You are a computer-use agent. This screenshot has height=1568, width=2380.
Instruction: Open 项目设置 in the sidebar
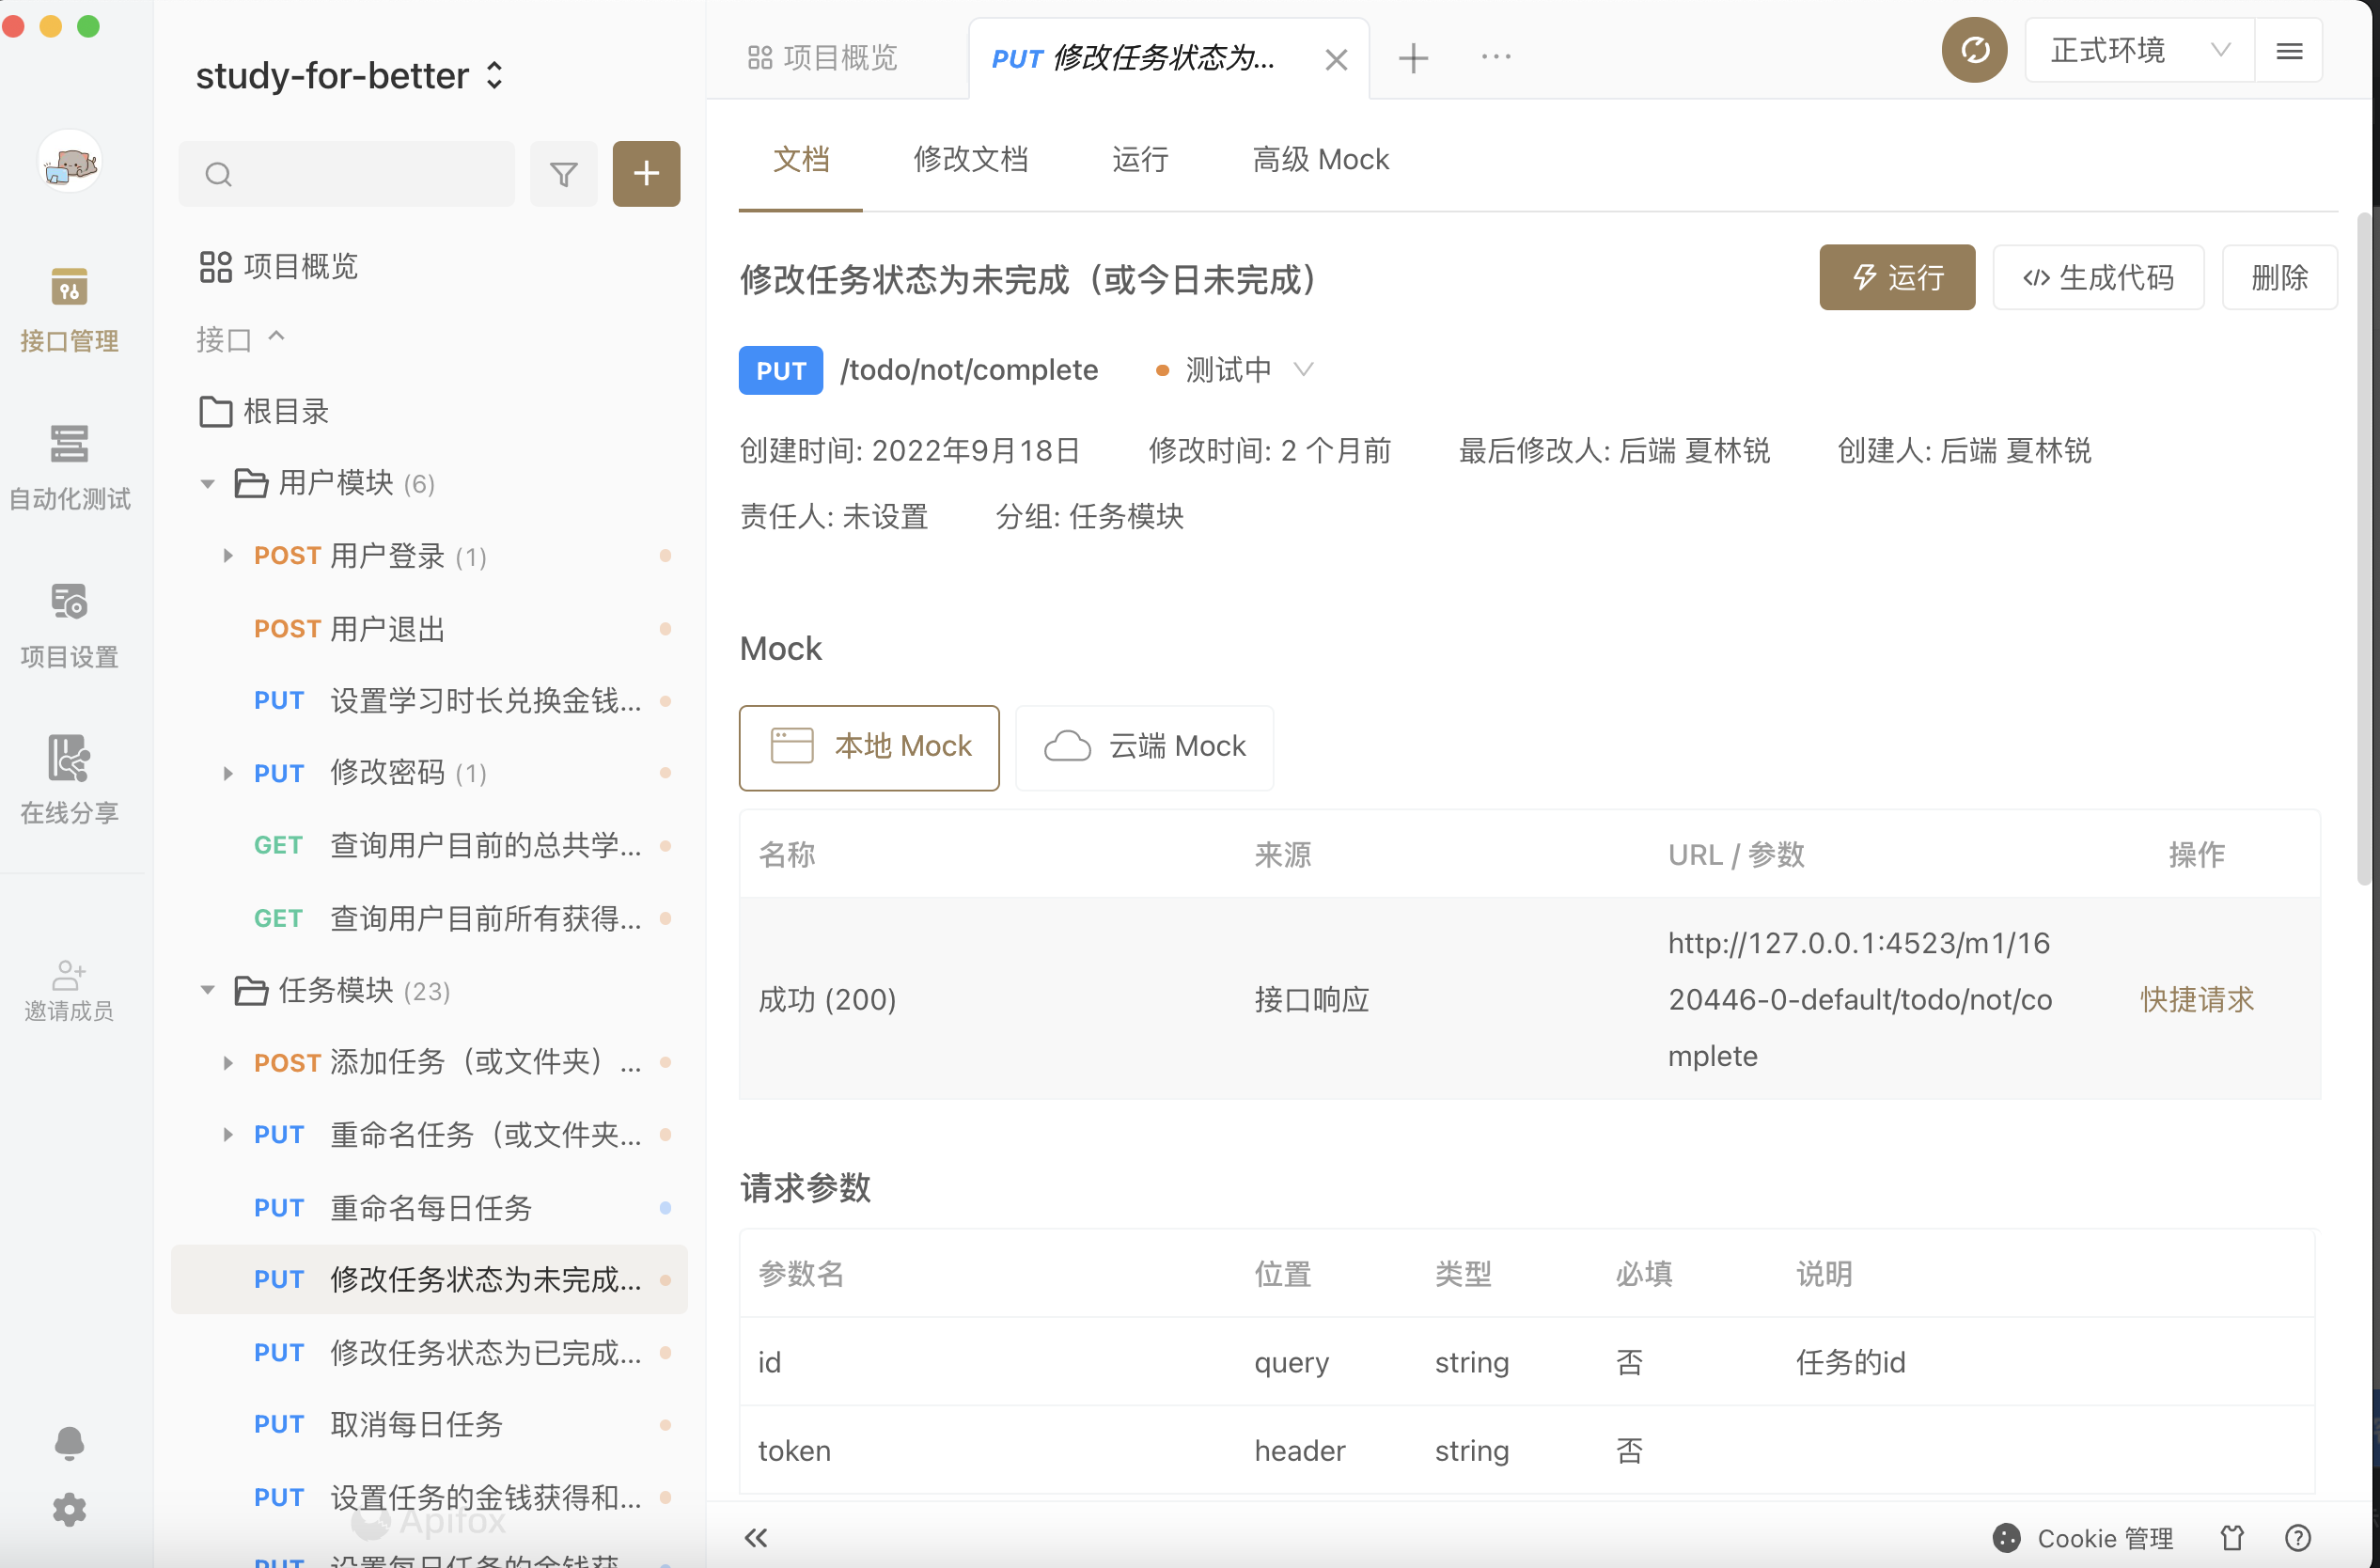69,625
